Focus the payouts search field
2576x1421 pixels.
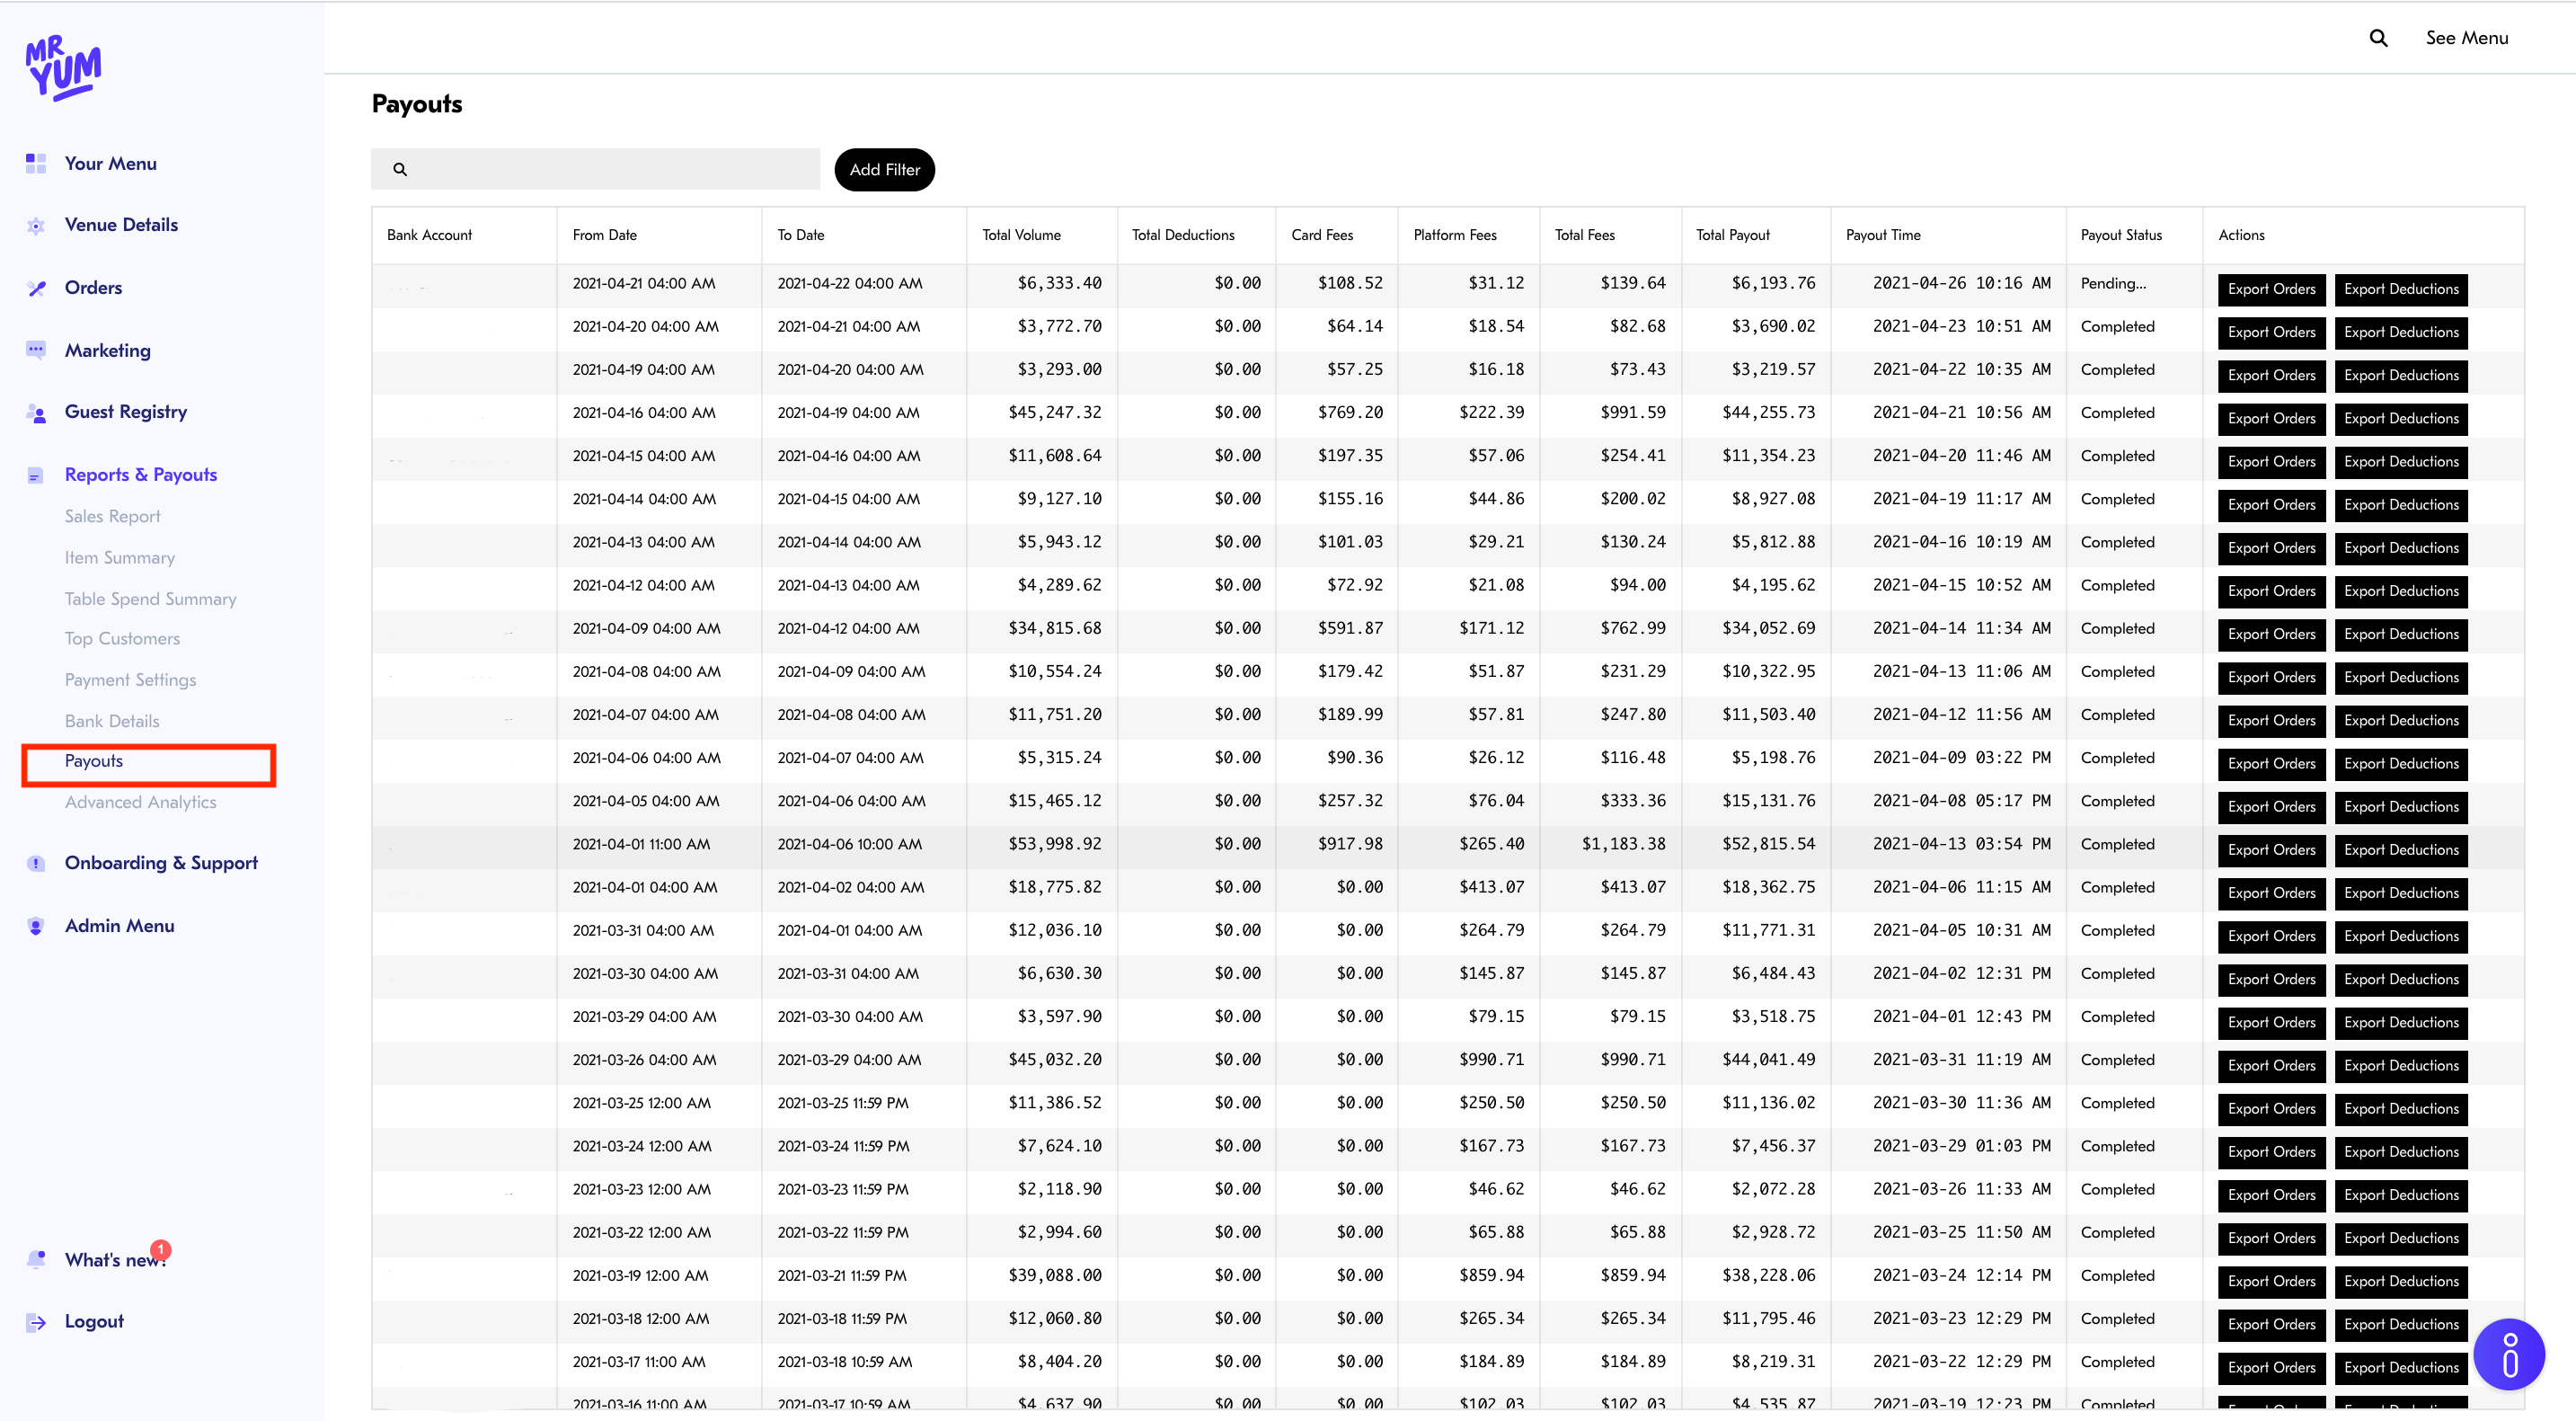point(595,170)
